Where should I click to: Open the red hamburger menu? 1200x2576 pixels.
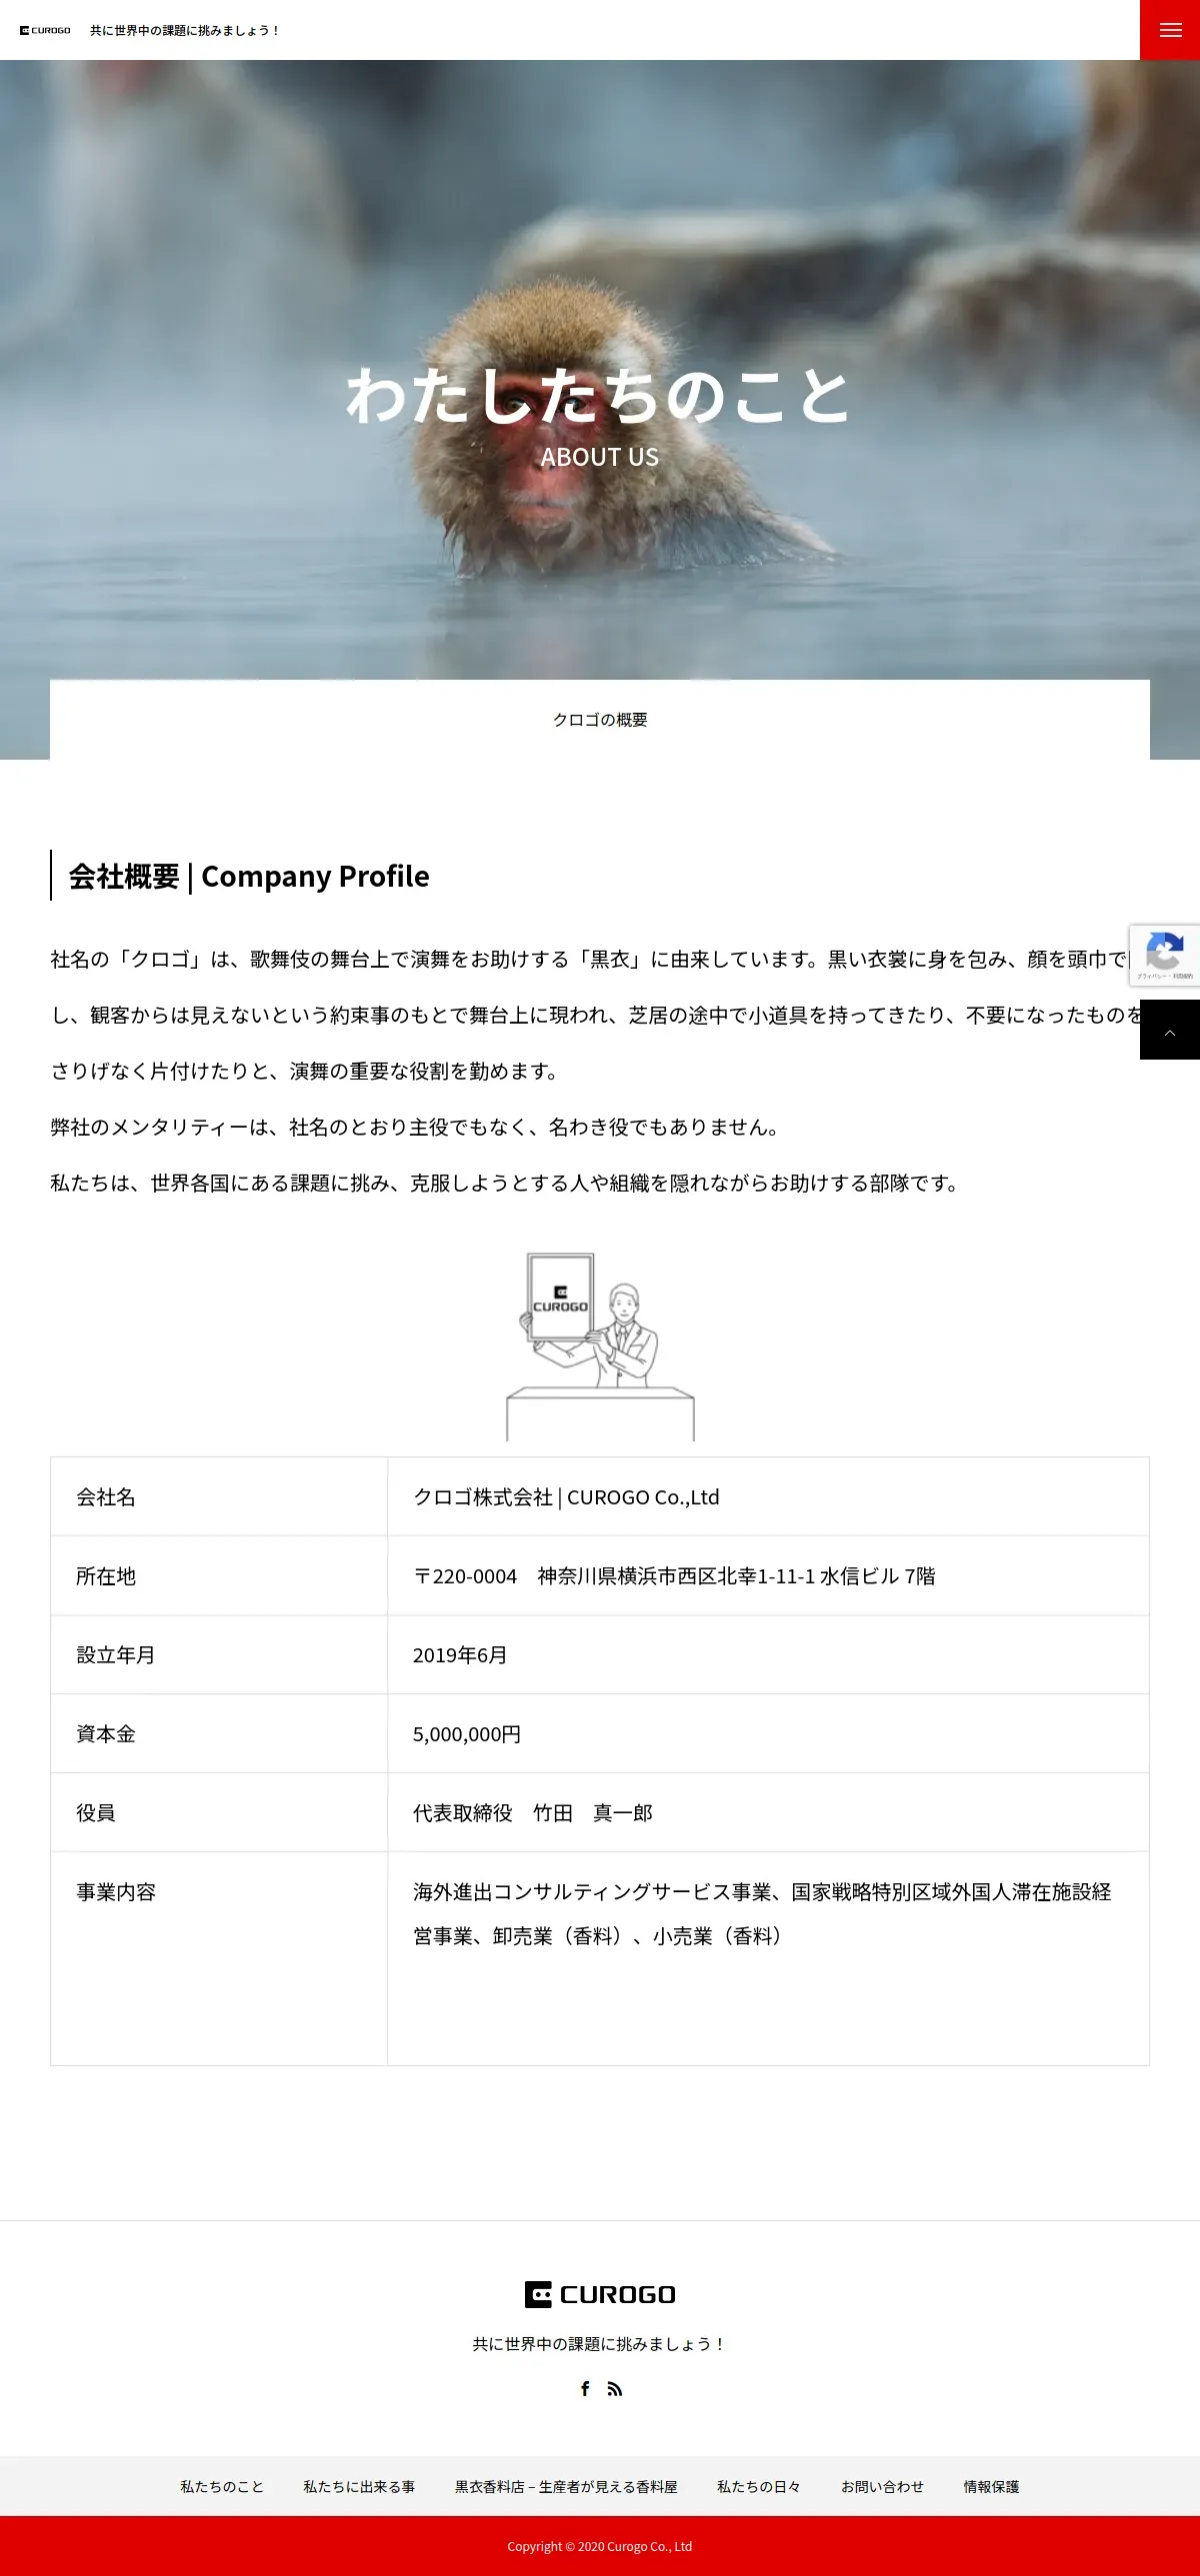(1170, 30)
